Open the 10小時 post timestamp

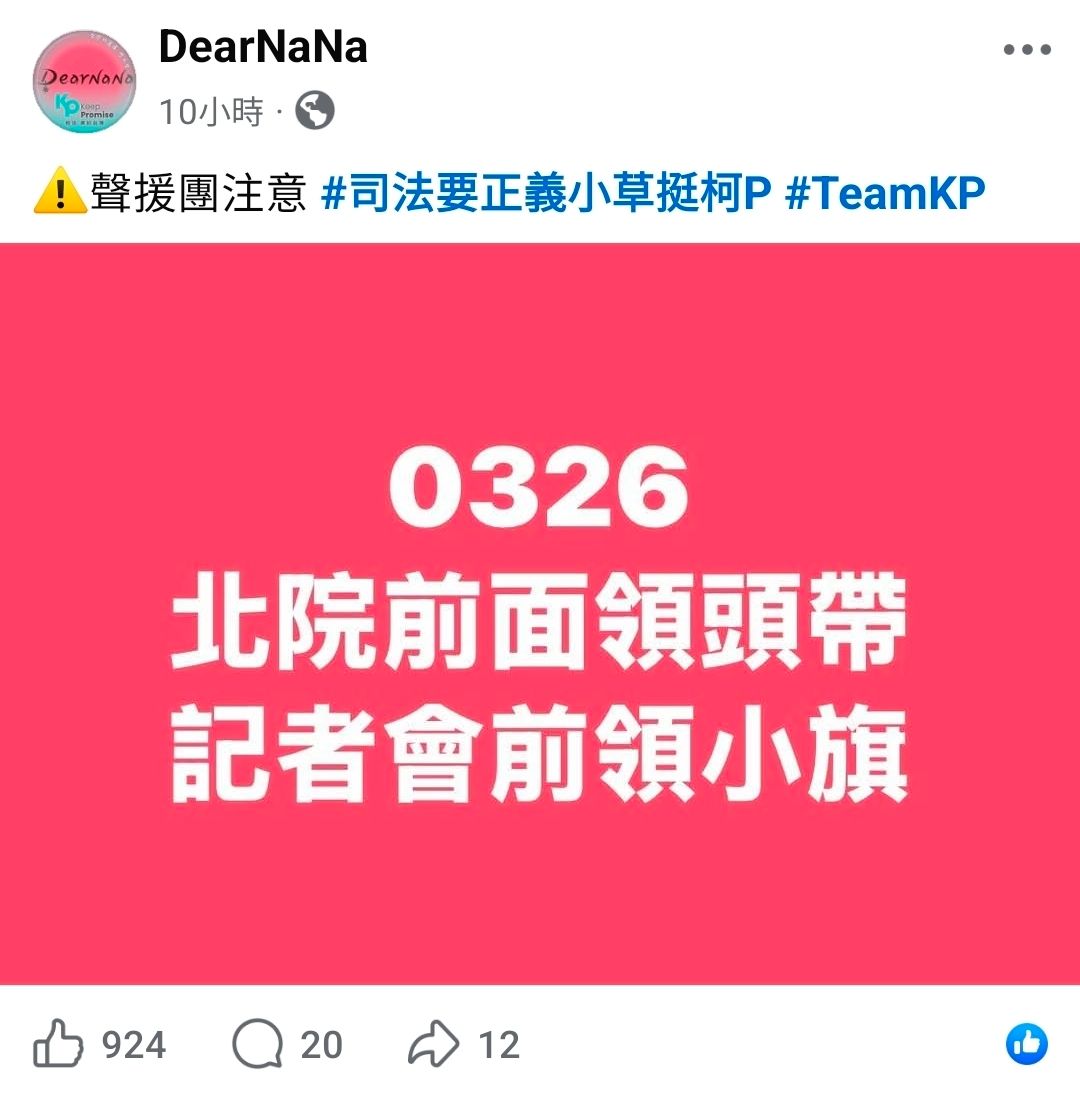click(x=211, y=112)
